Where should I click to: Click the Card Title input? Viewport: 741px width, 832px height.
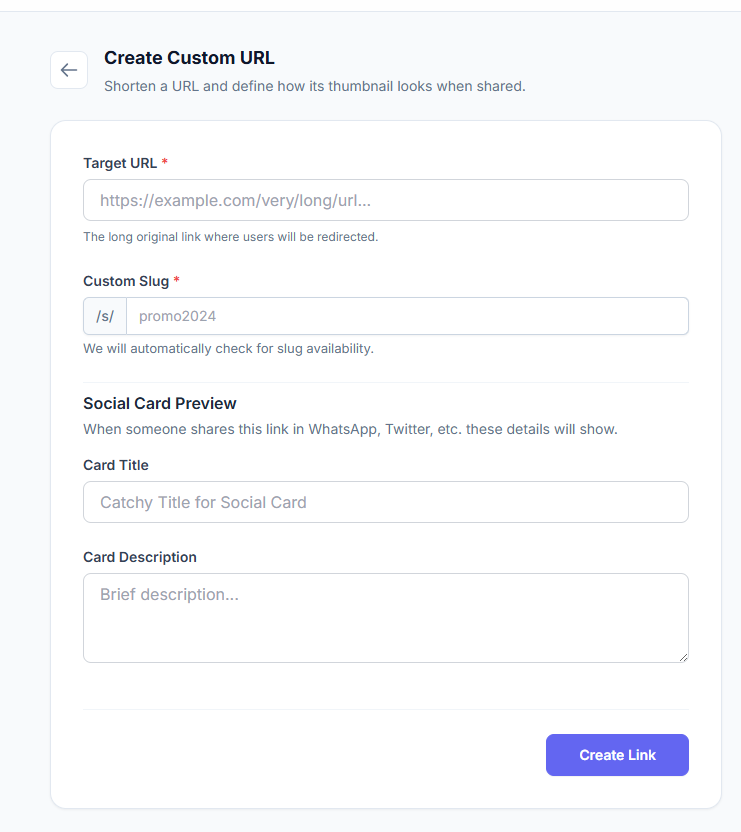pos(385,501)
